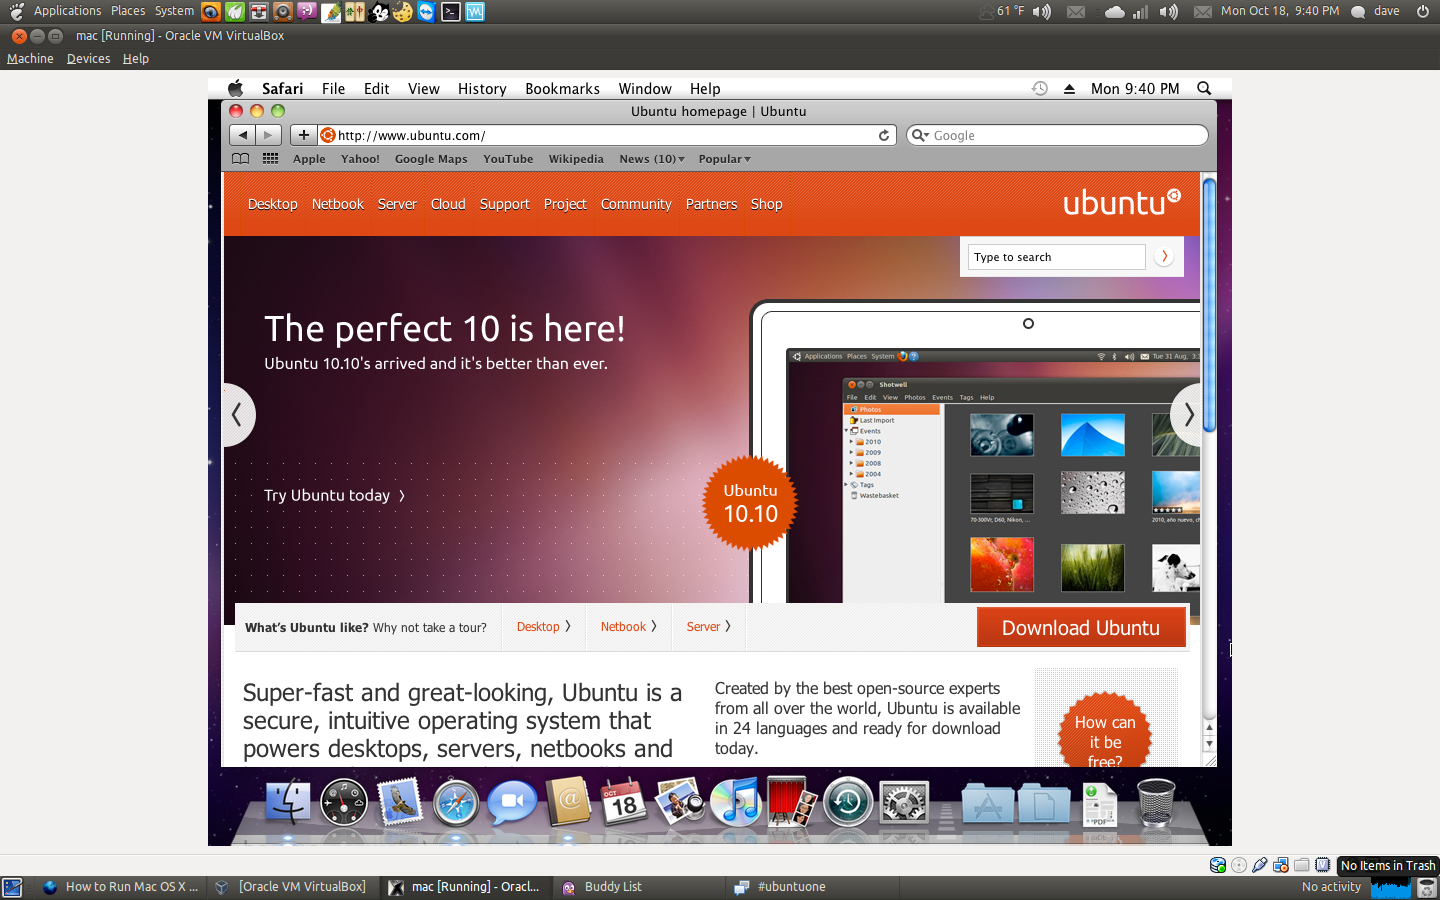Show the previous slide on Ubuntu banner

[237, 415]
